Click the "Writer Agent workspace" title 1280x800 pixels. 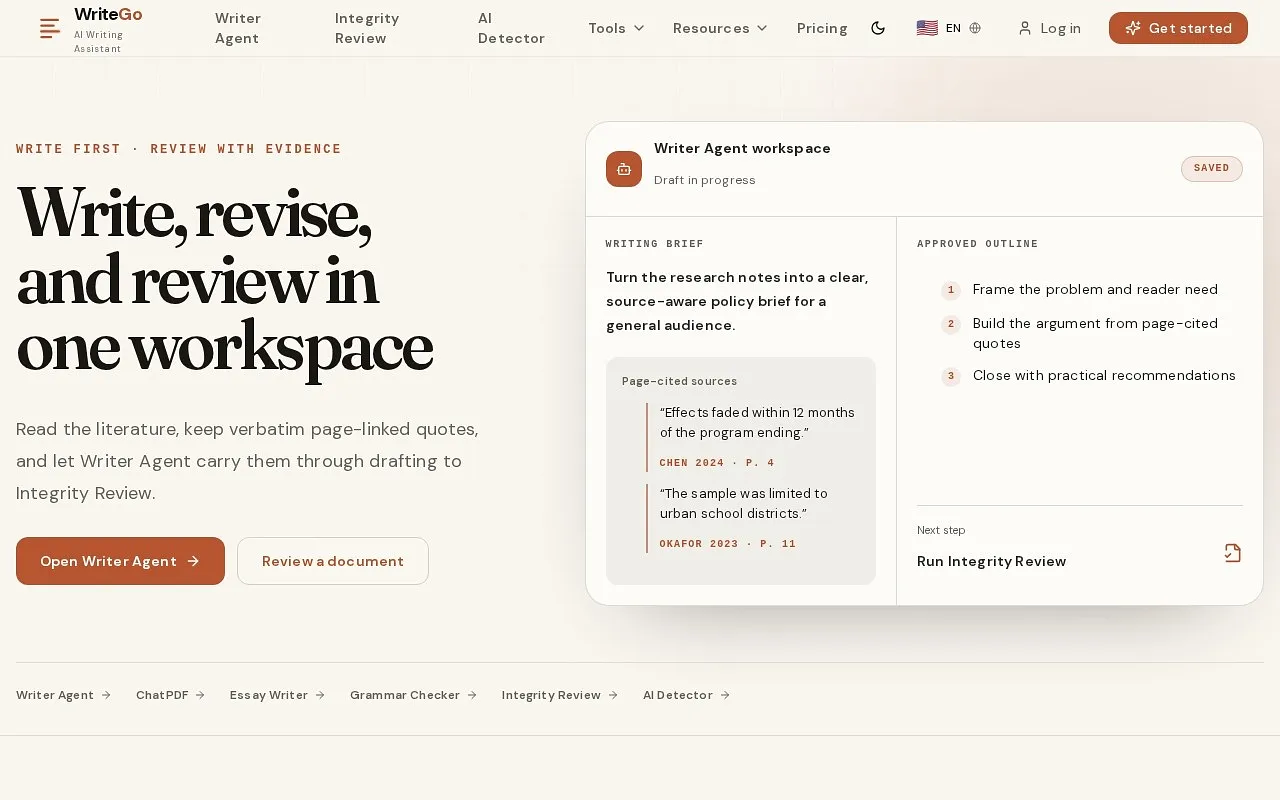coord(742,148)
